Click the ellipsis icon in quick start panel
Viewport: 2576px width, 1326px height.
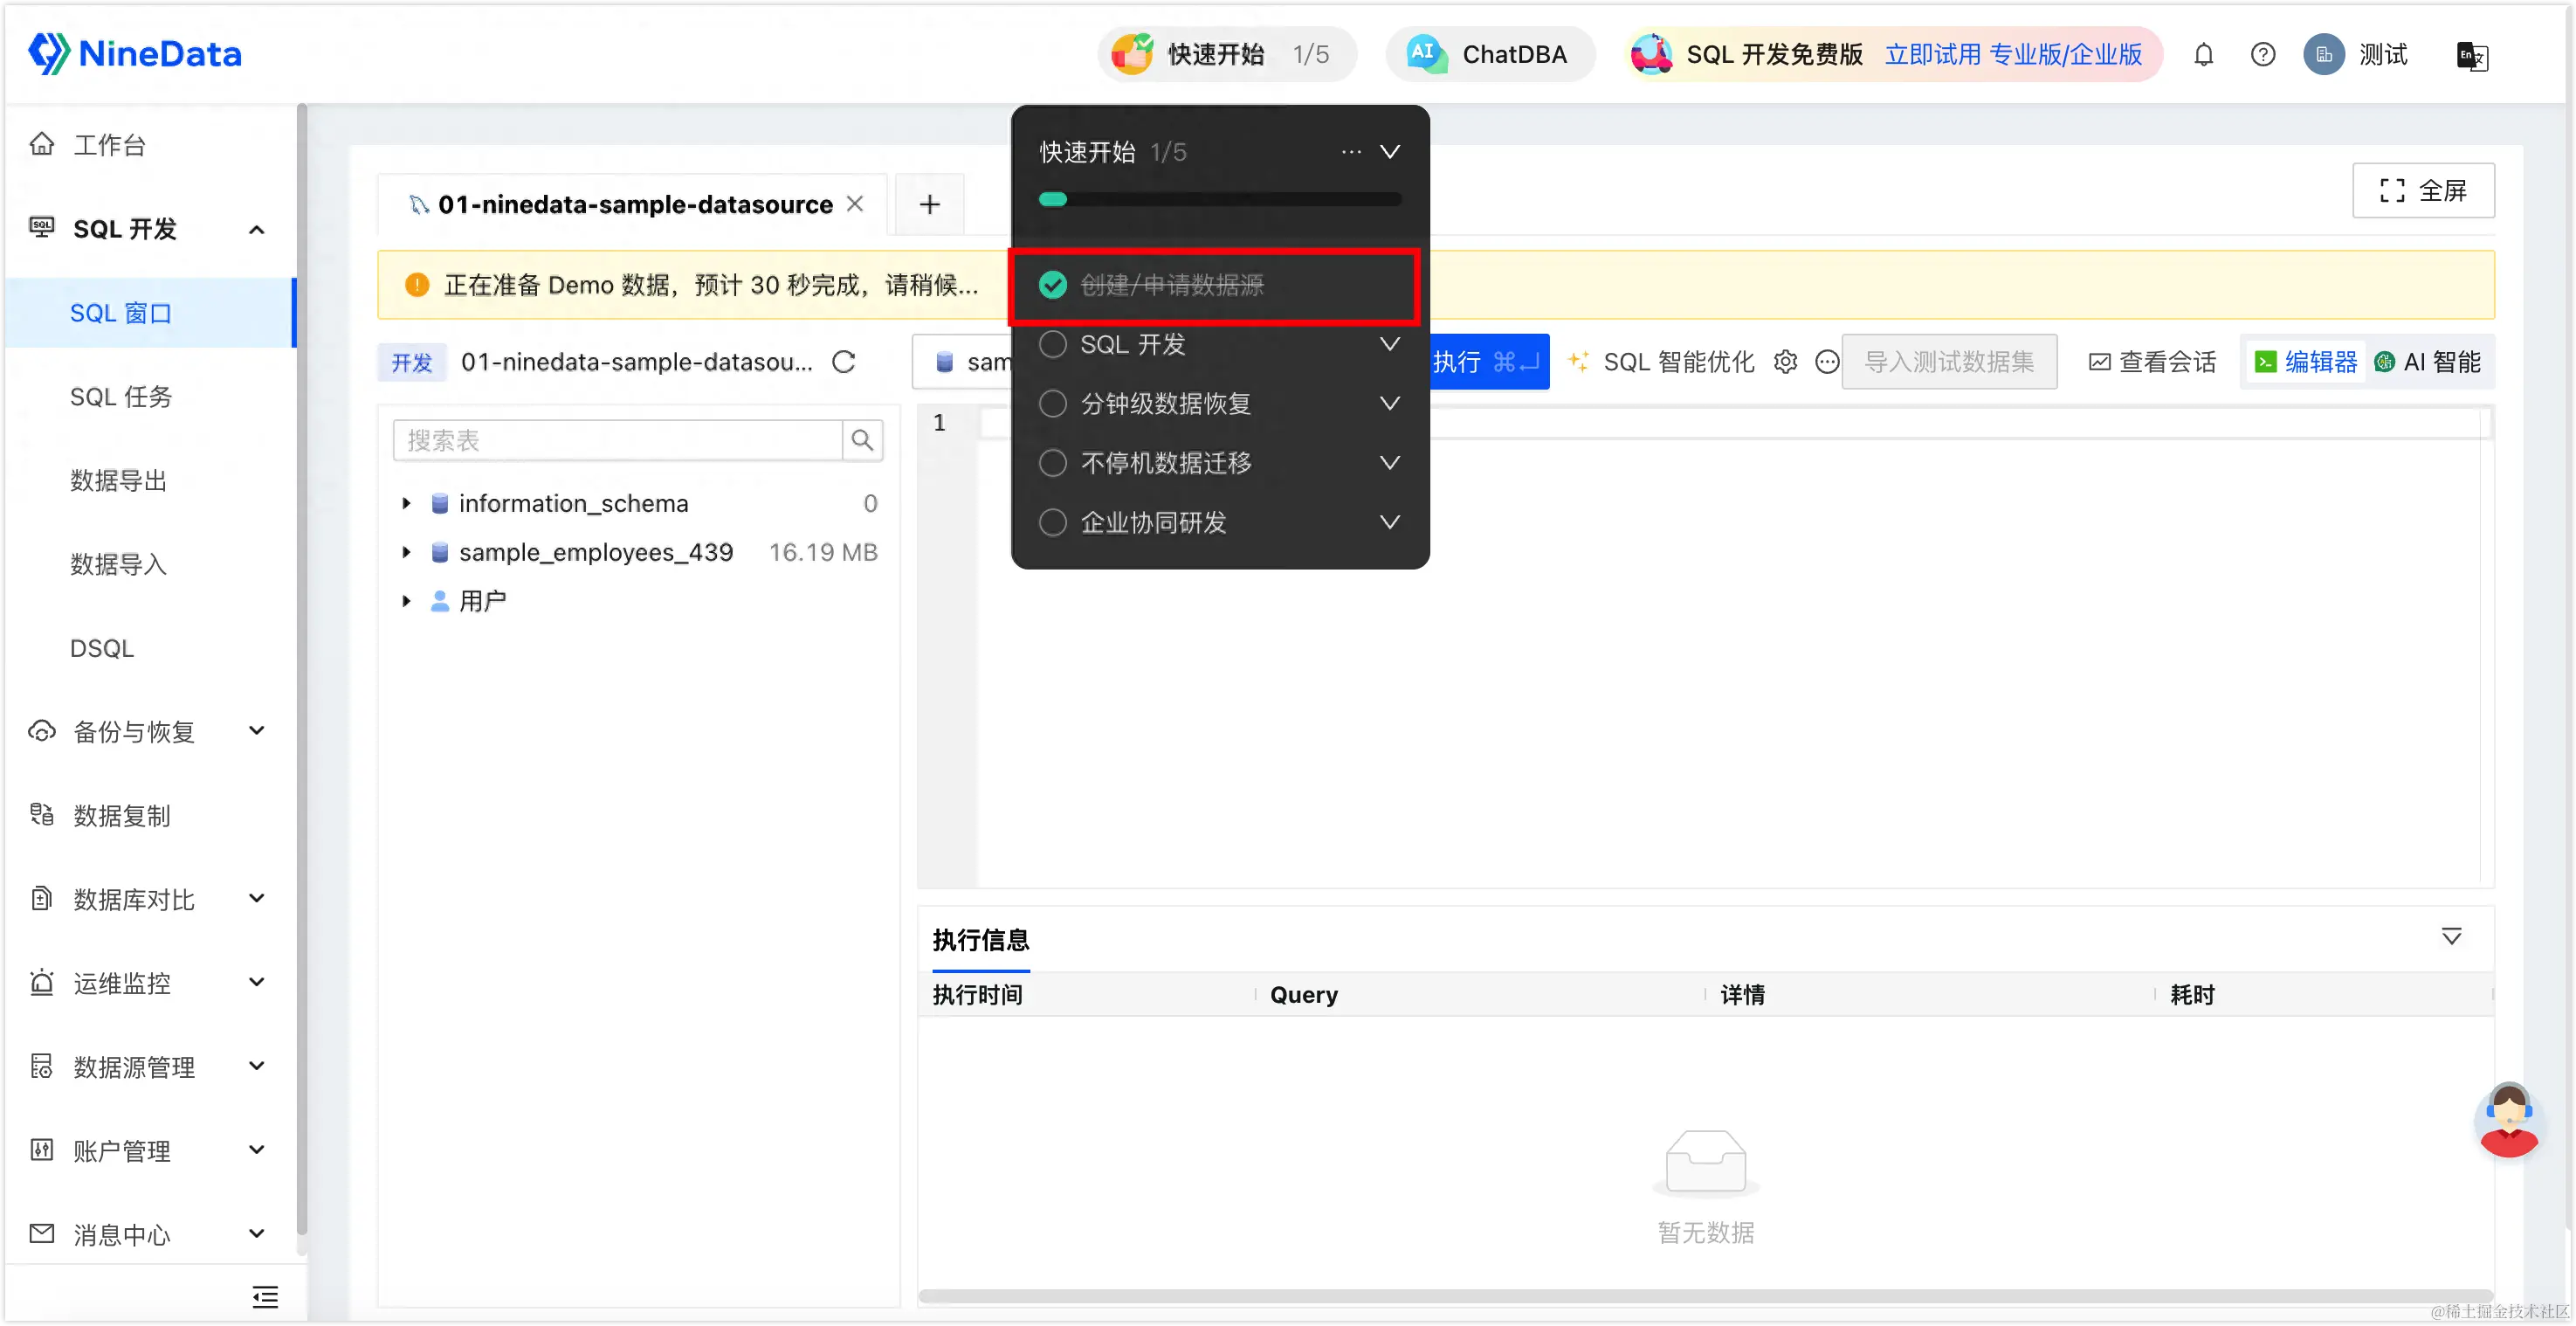(x=1351, y=152)
